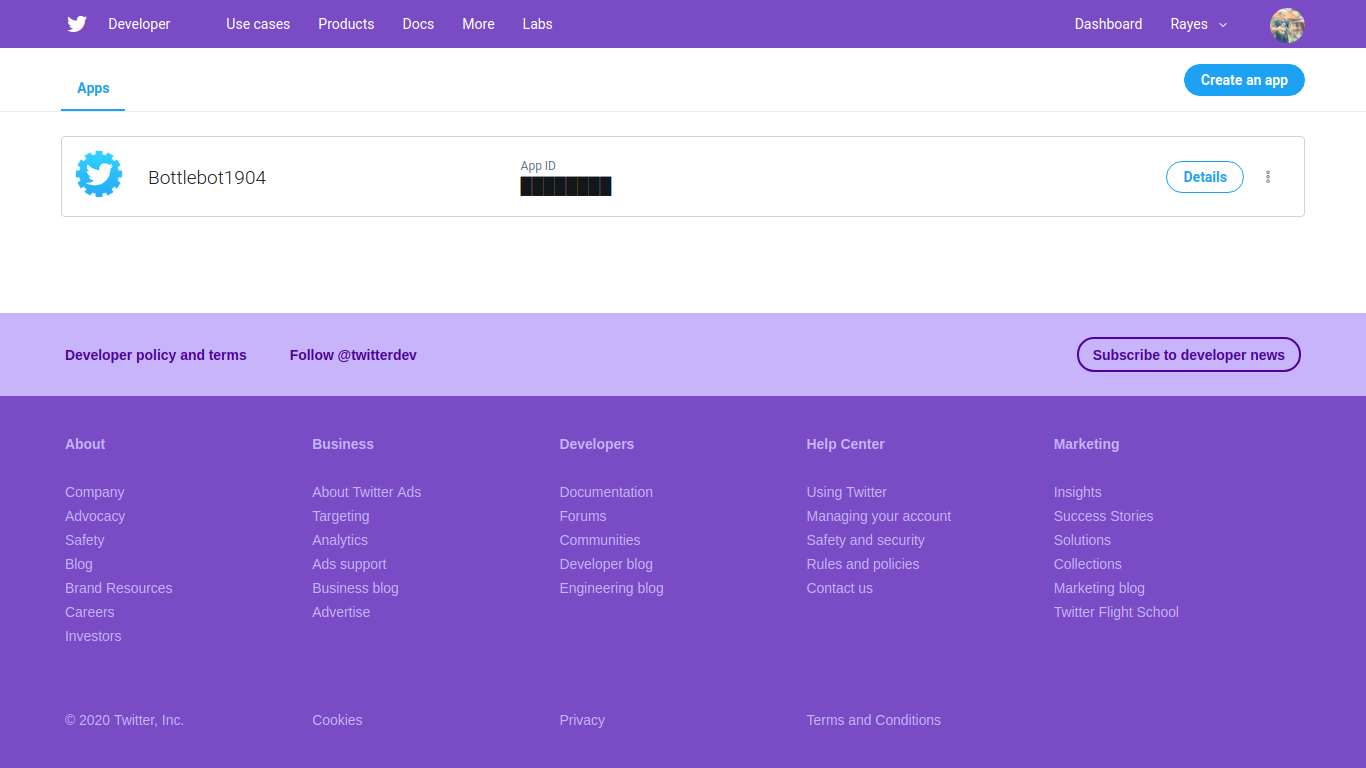This screenshot has width=1366, height=768.
Task: Click the Create an app button
Action: pos(1244,80)
